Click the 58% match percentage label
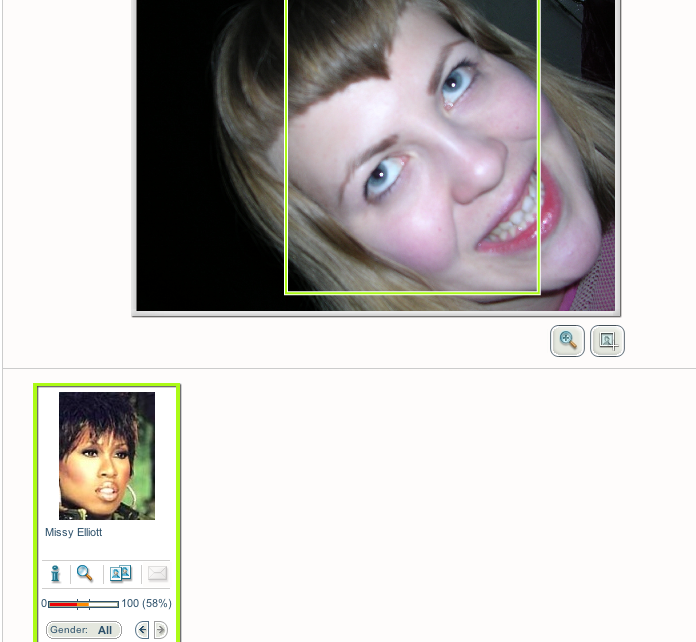This screenshot has height=642, width=696. pyautogui.click(x=156, y=604)
